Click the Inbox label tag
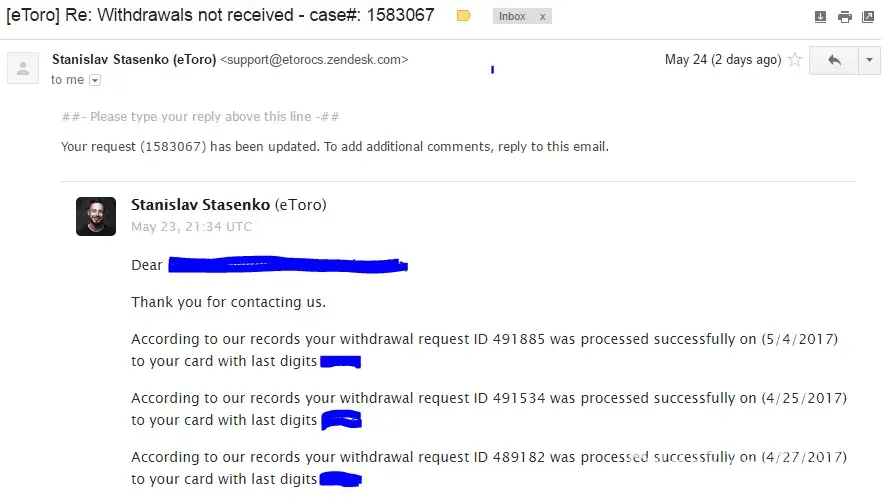Image resolution: width=890 pixels, height=500 pixels. tap(513, 17)
